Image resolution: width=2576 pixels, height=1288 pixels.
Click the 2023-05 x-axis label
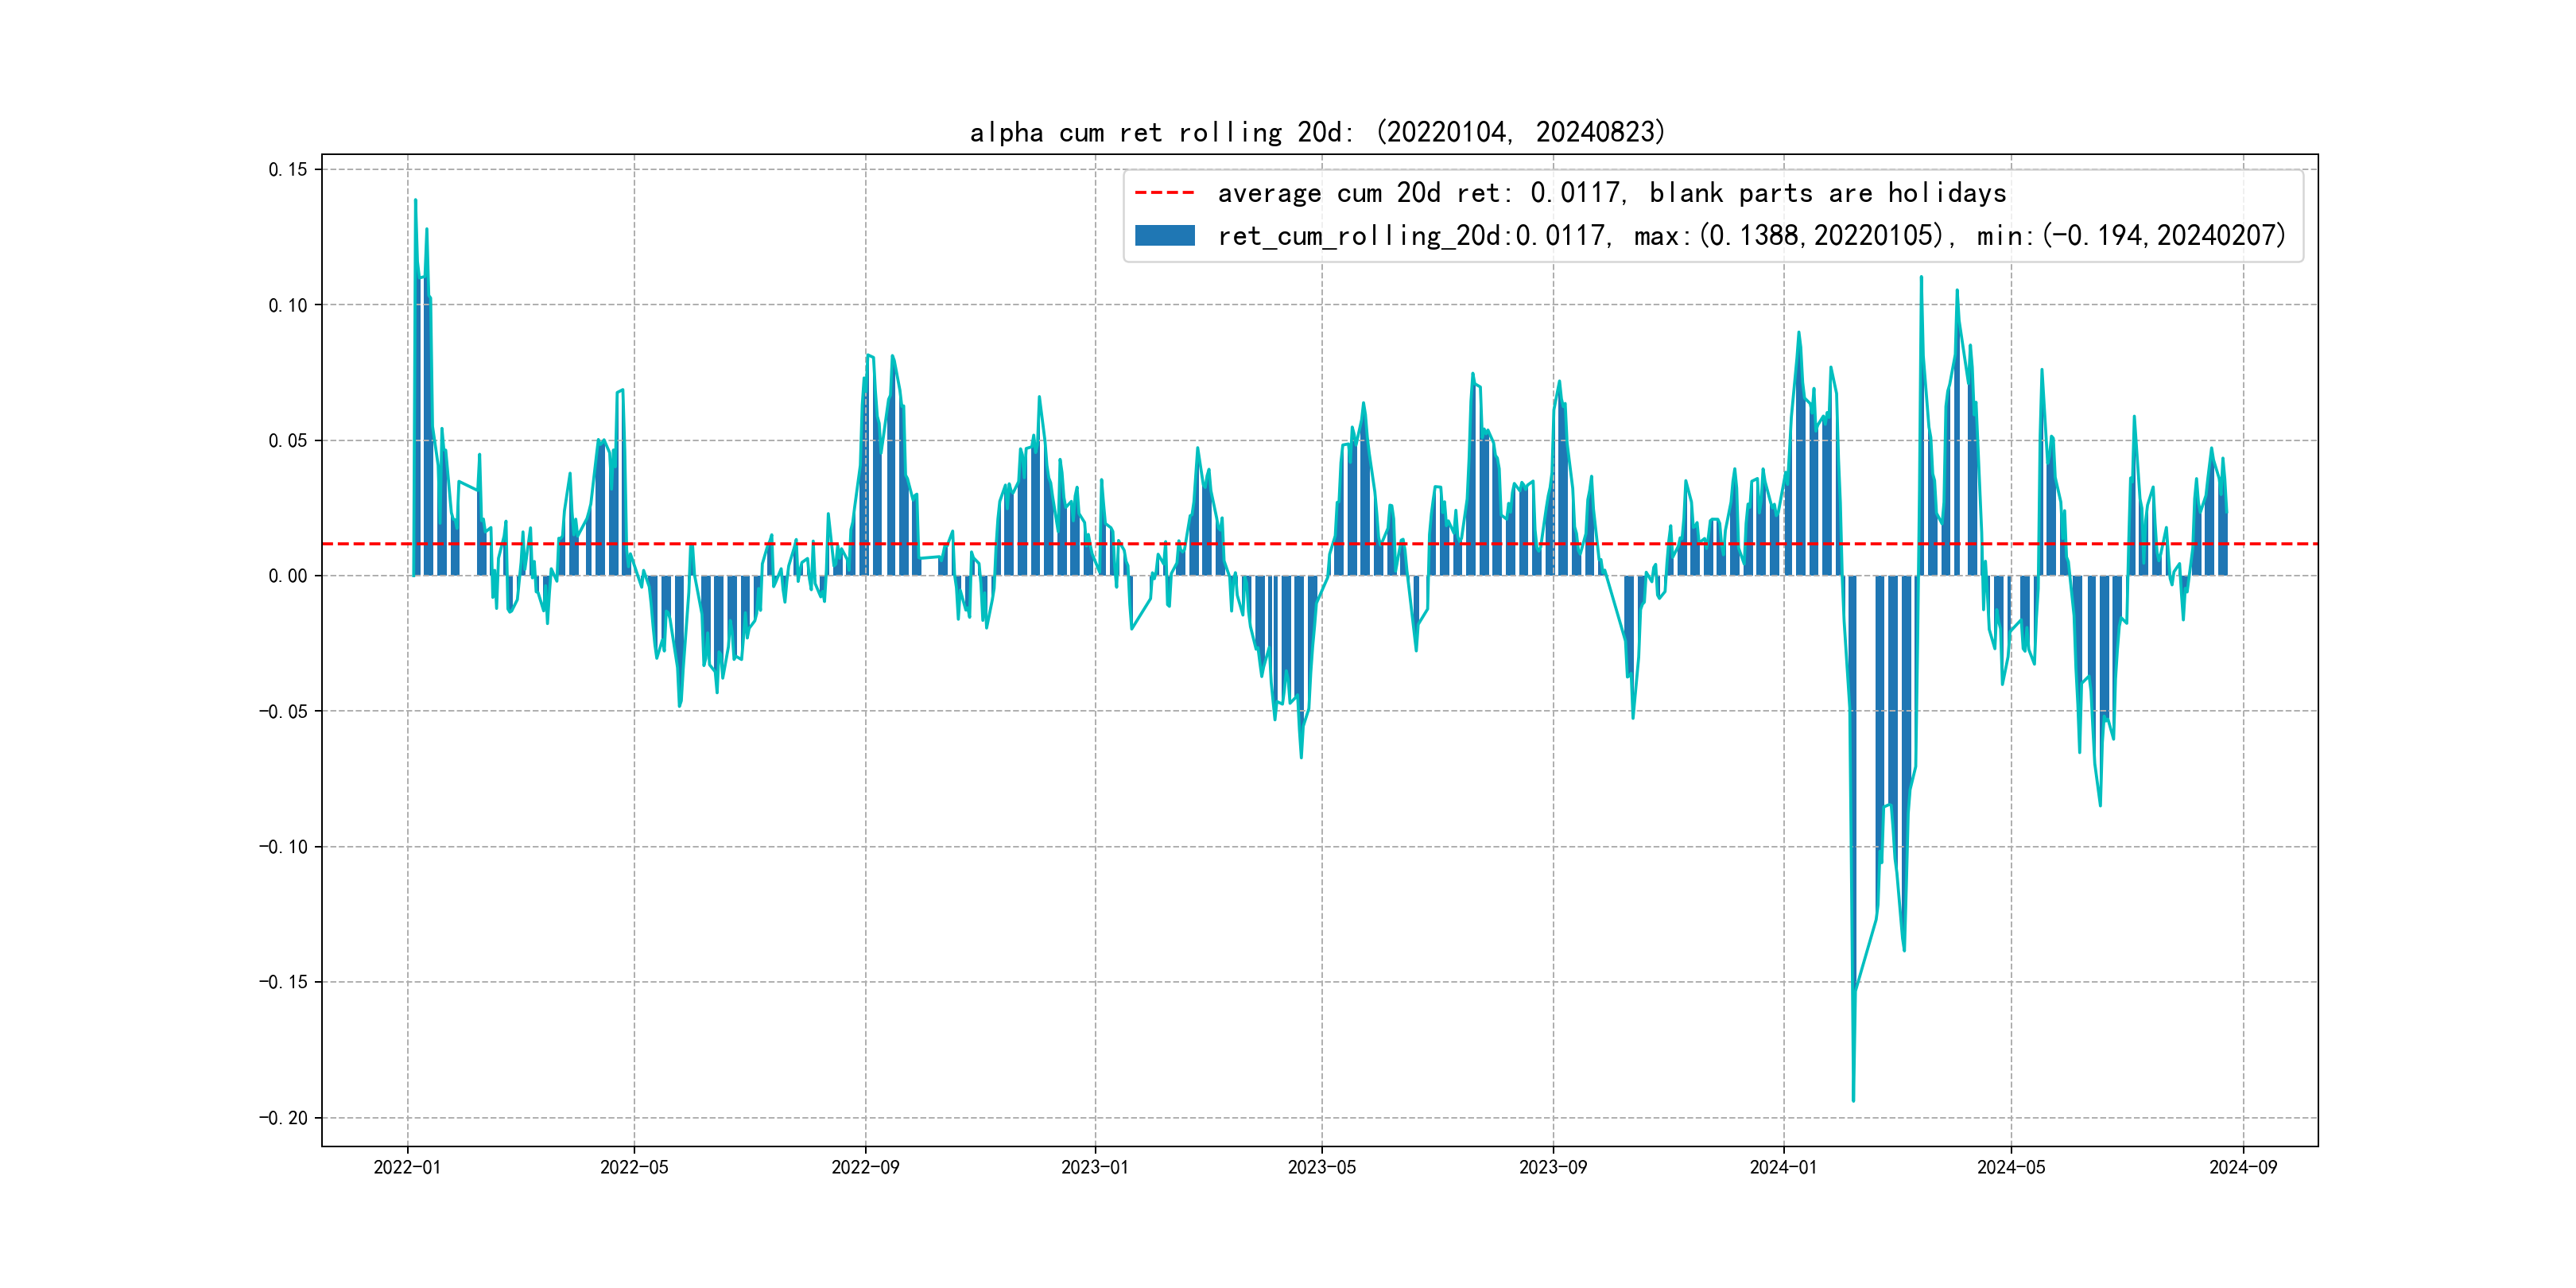1322,1167
